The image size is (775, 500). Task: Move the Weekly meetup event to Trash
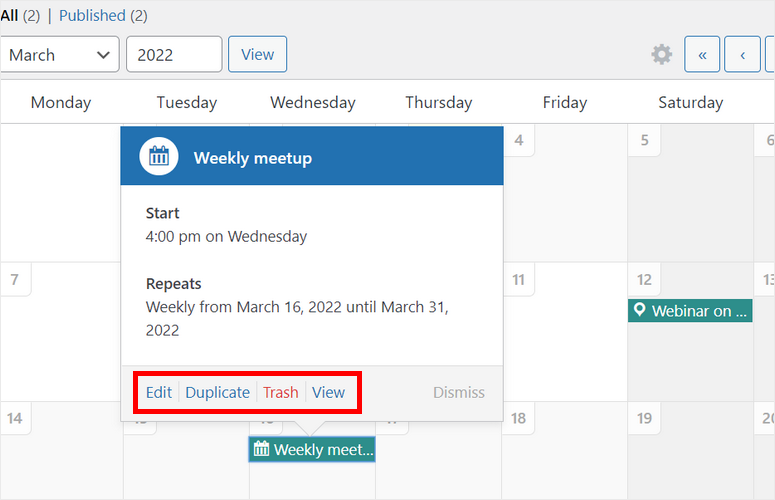(x=280, y=392)
